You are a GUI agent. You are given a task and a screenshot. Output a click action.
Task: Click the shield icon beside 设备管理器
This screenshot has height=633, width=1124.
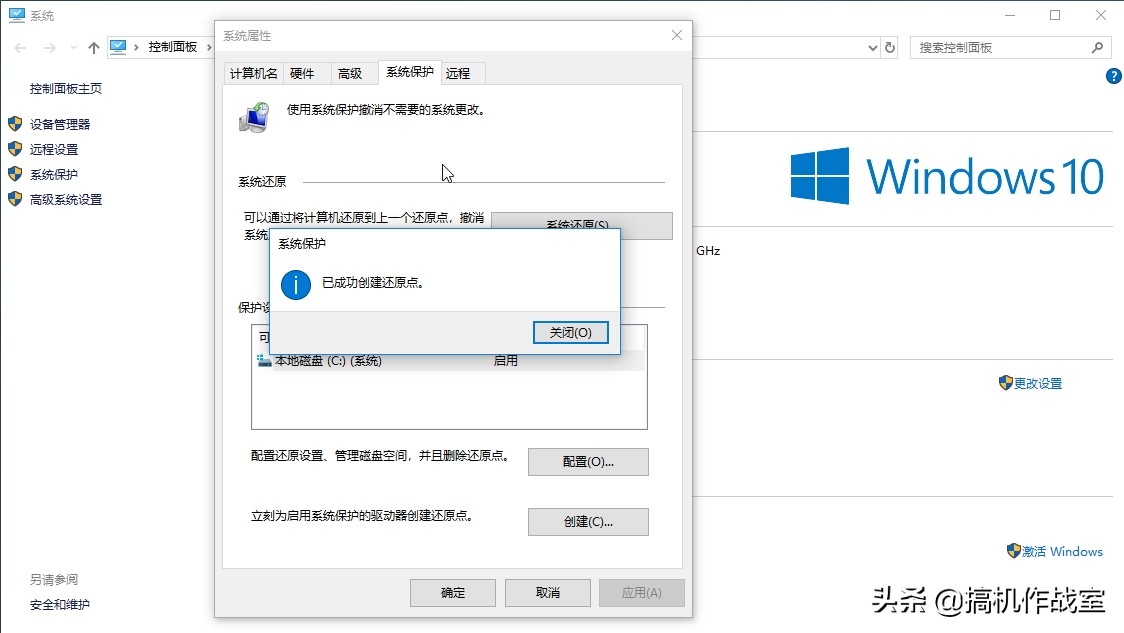(14, 124)
